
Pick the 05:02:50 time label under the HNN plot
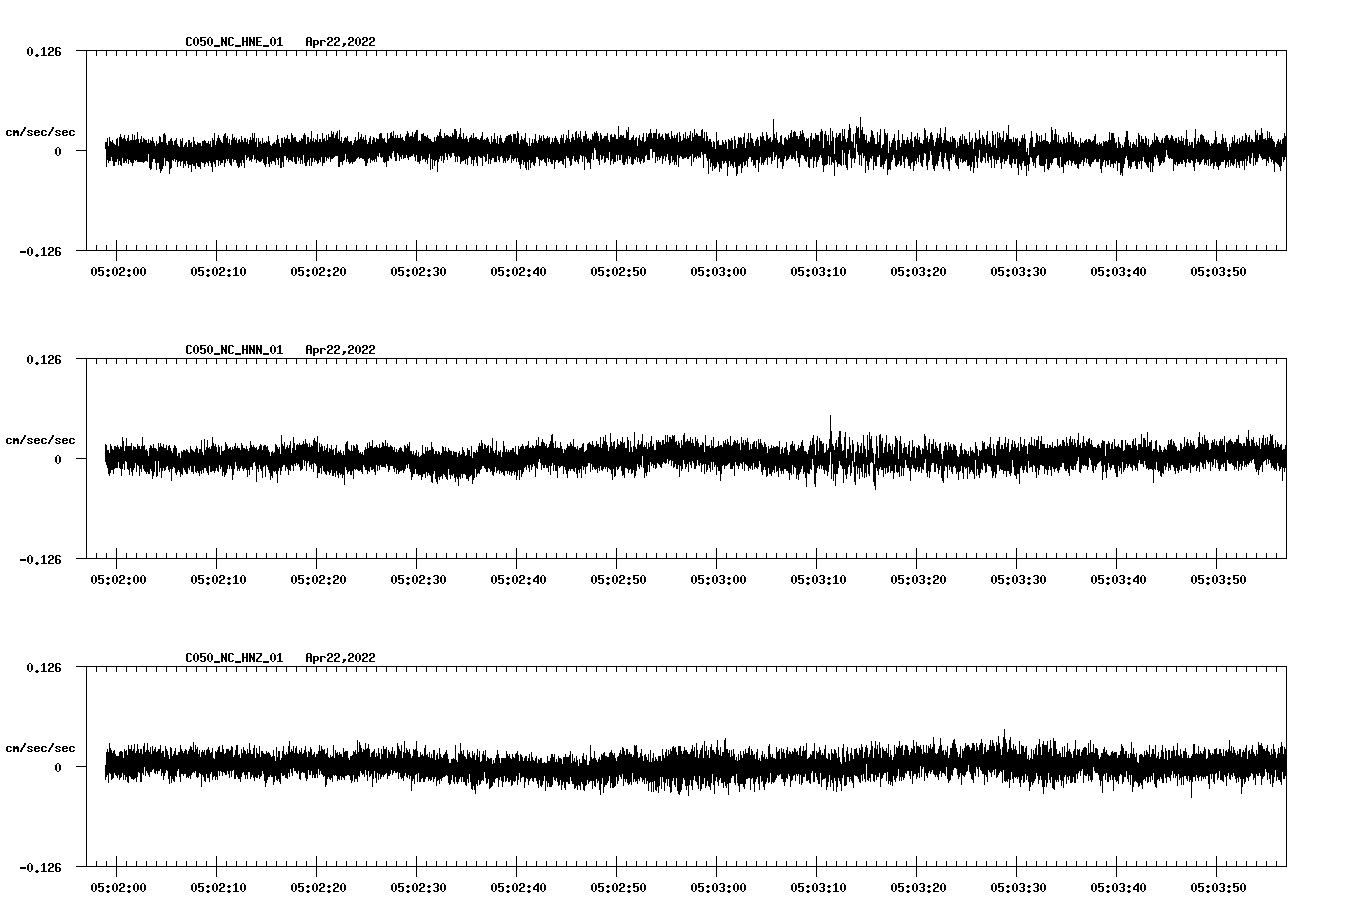pos(618,579)
